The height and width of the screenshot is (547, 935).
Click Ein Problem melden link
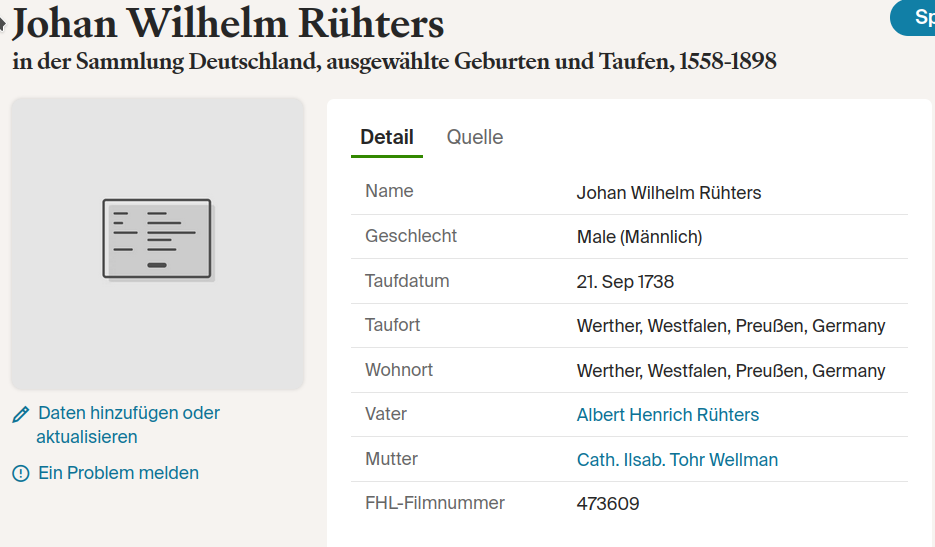(118, 473)
